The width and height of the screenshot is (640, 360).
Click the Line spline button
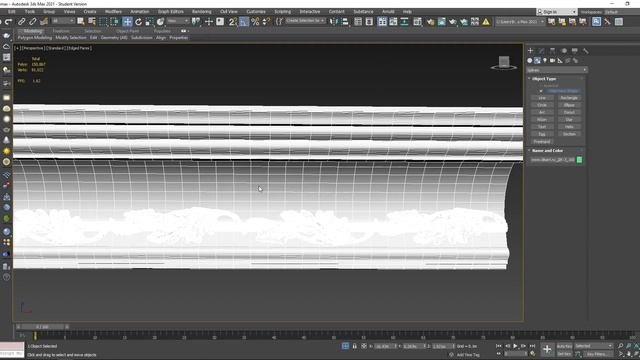[542, 98]
